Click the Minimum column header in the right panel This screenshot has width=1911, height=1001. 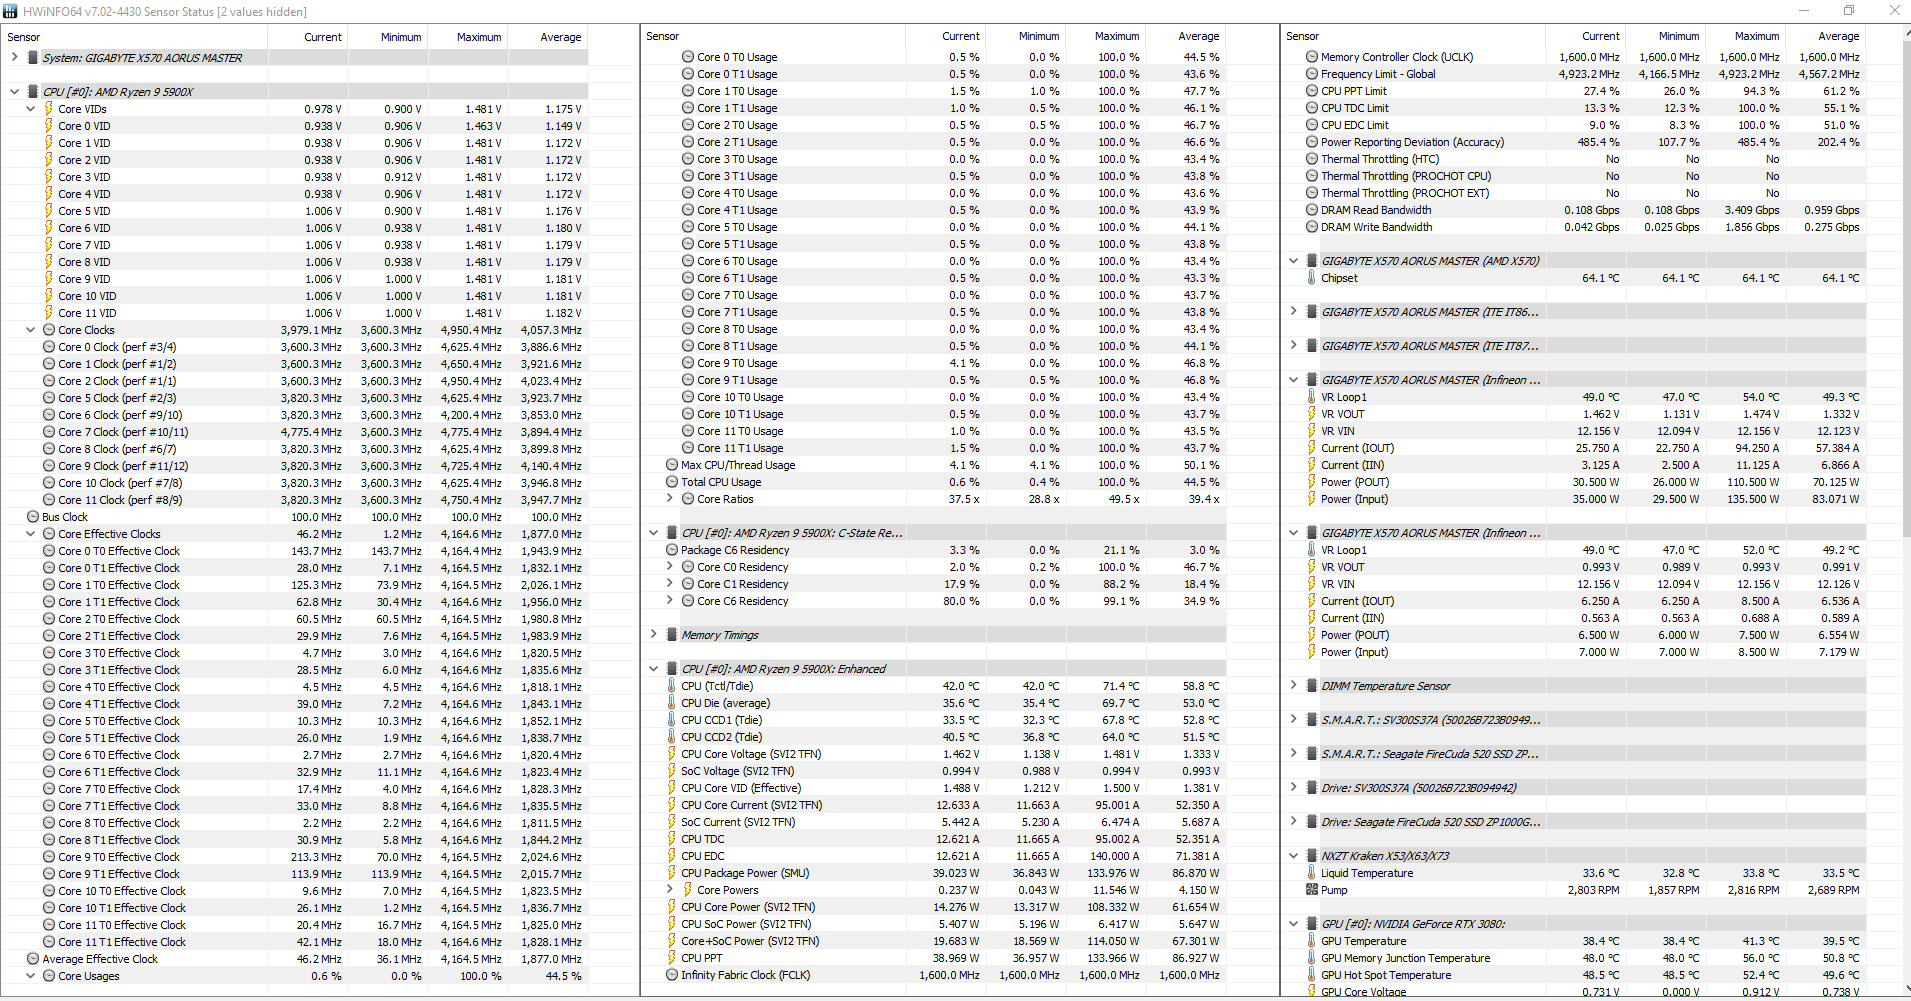[x=1666, y=36]
